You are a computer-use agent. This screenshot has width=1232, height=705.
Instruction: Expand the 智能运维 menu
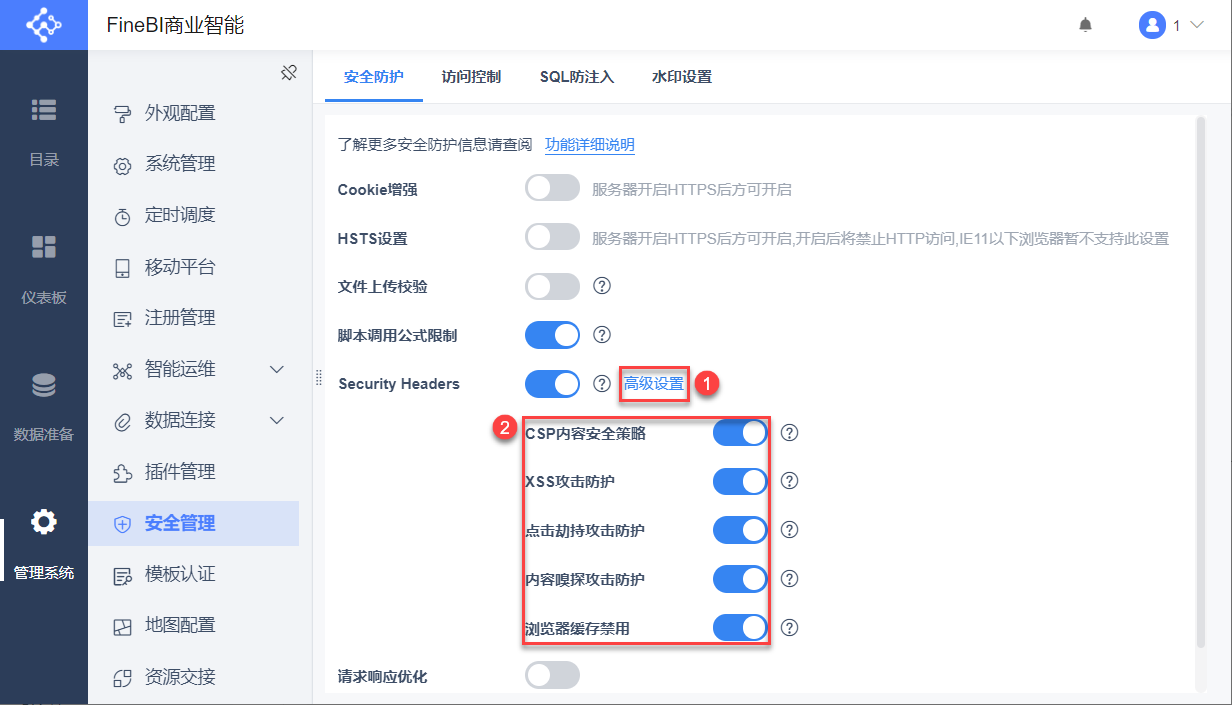pos(278,370)
